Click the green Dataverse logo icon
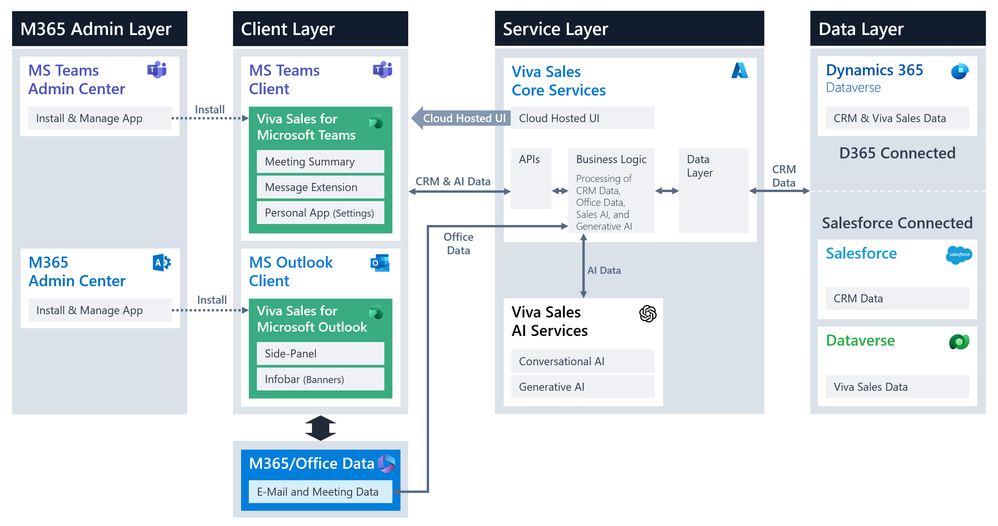Image resolution: width=998 pixels, height=526 pixels. pyautogui.click(x=959, y=342)
